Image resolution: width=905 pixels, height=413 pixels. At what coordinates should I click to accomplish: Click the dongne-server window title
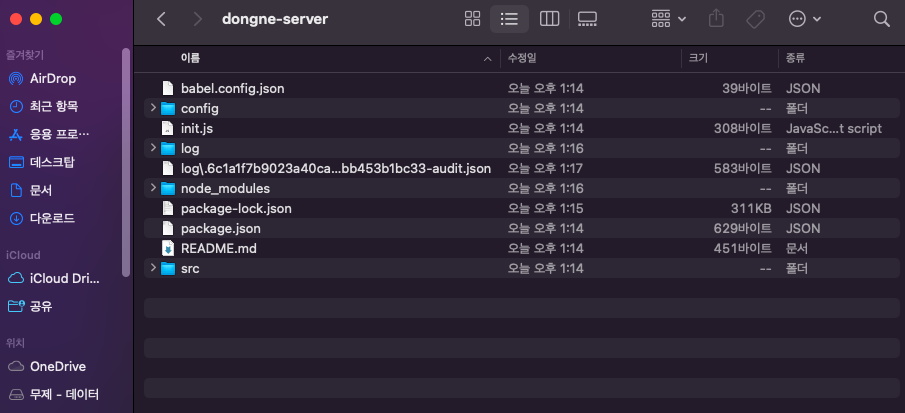tap(275, 19)
